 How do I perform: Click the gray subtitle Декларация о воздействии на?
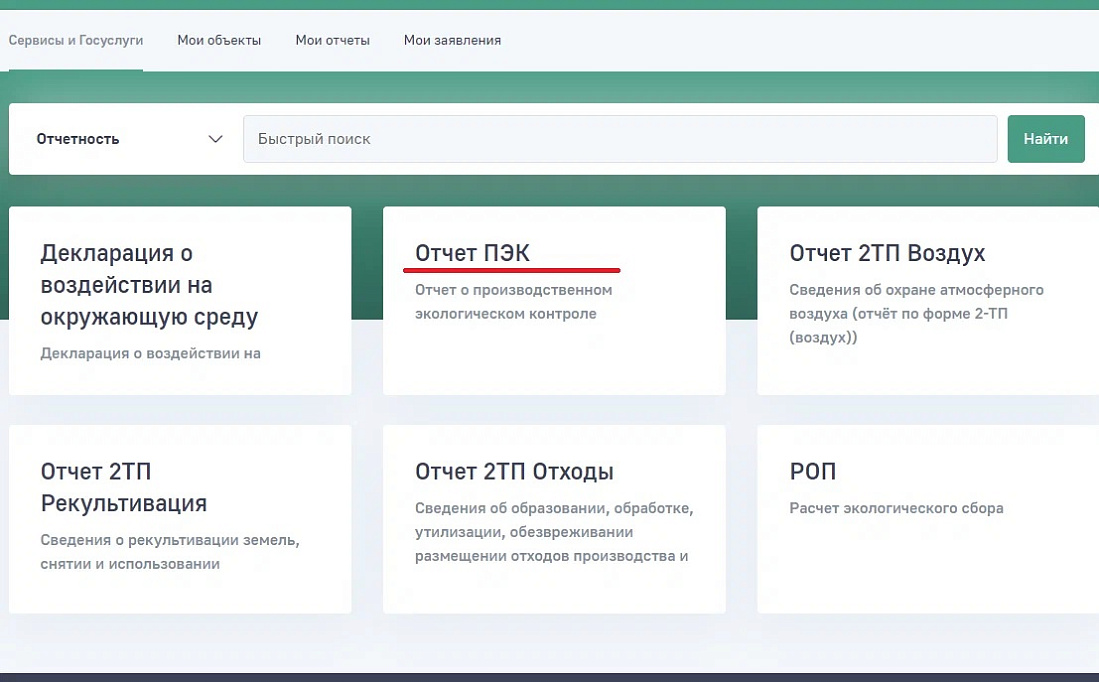[151, 353]
